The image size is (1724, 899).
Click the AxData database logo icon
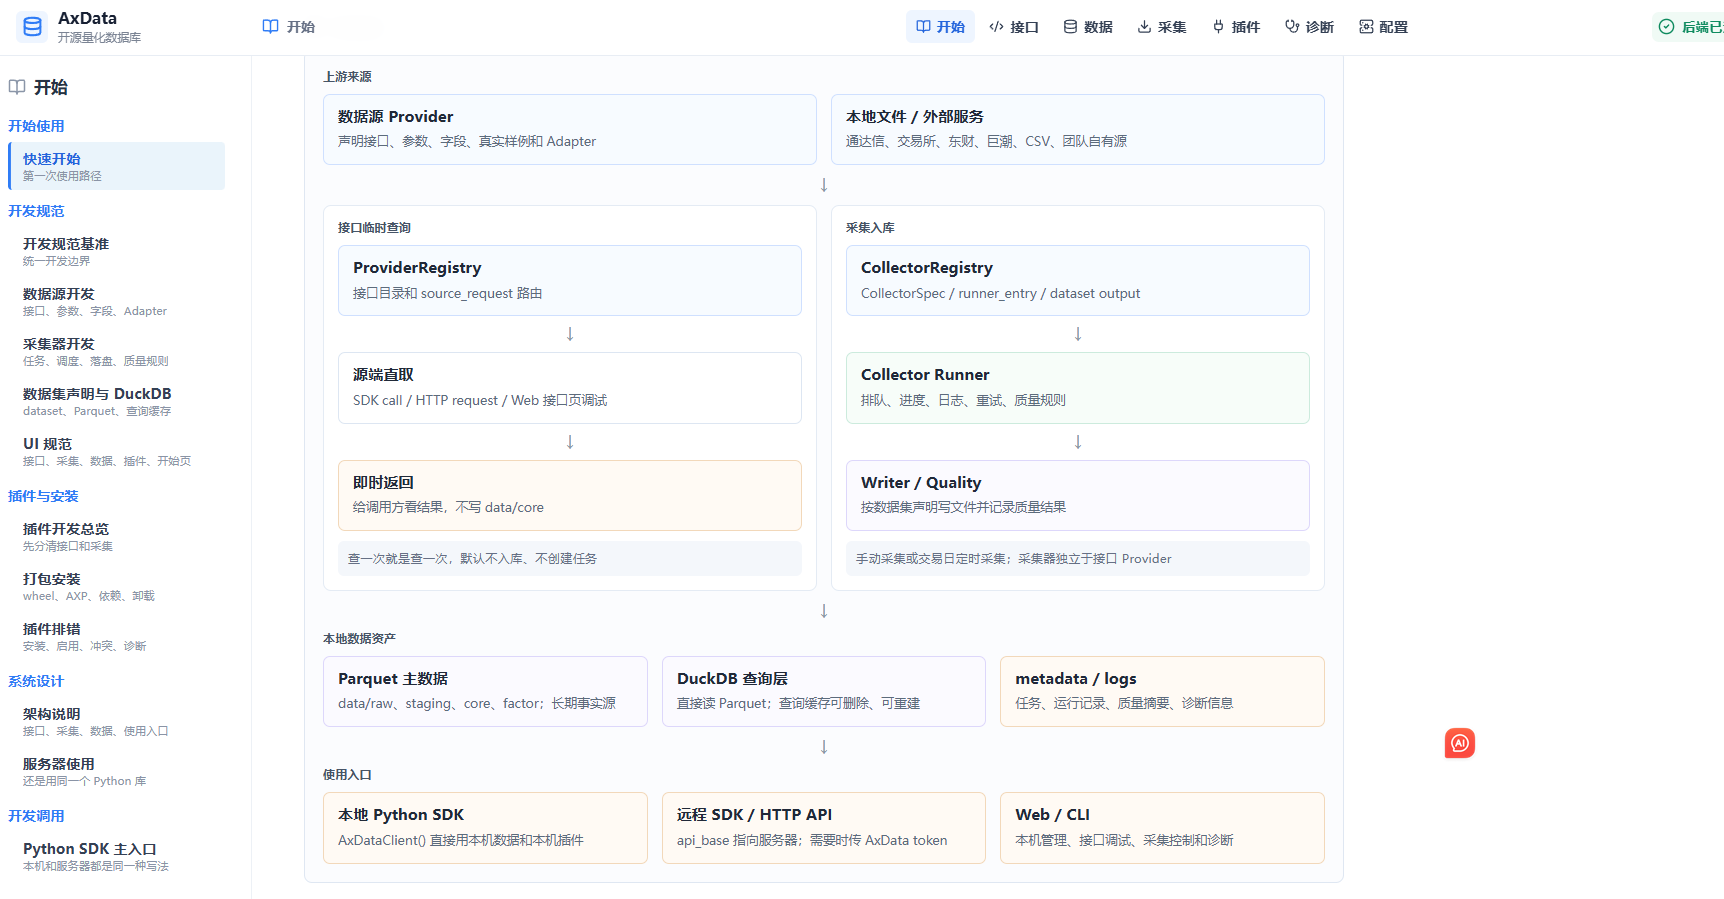(x=32, y=27)
